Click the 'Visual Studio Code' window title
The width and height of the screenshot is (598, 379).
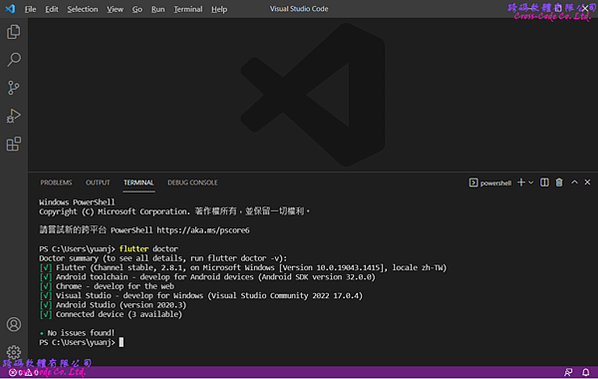point(299,9)
